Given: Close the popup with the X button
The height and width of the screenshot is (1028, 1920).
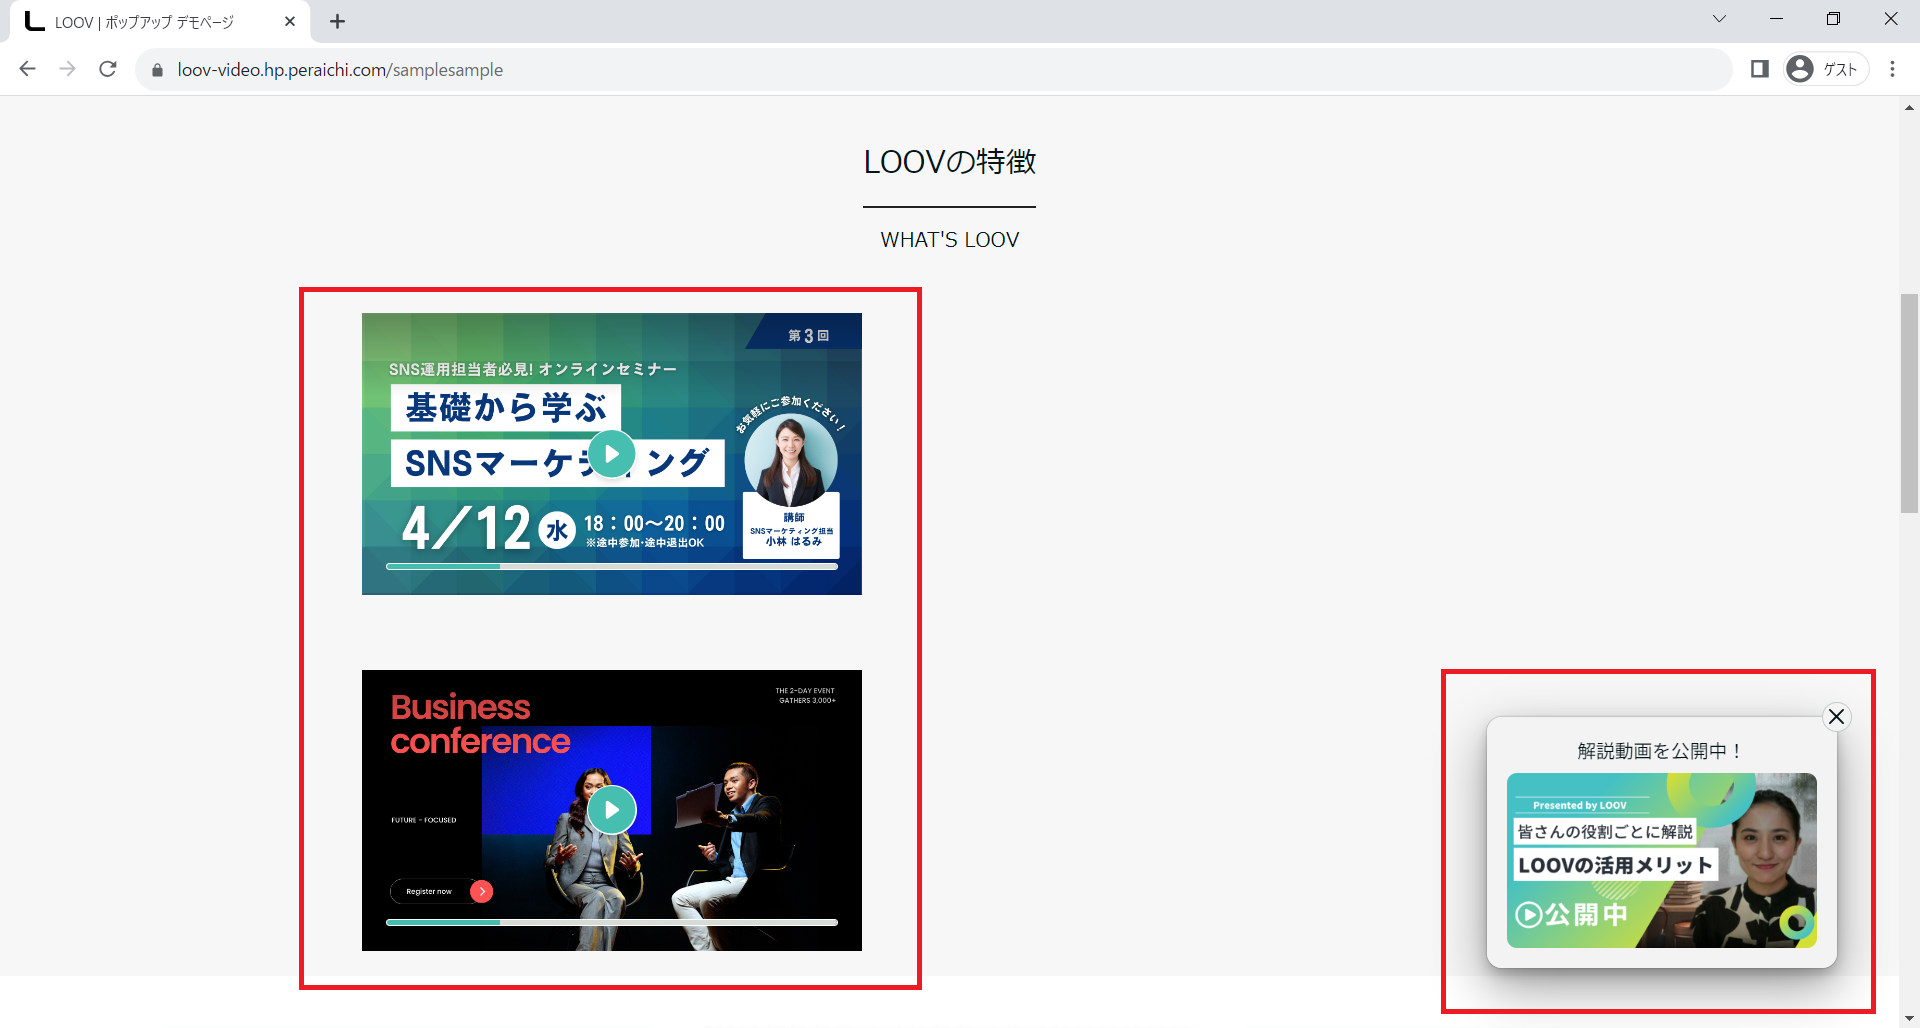Looking at the screenshot, I should 1836,717.
